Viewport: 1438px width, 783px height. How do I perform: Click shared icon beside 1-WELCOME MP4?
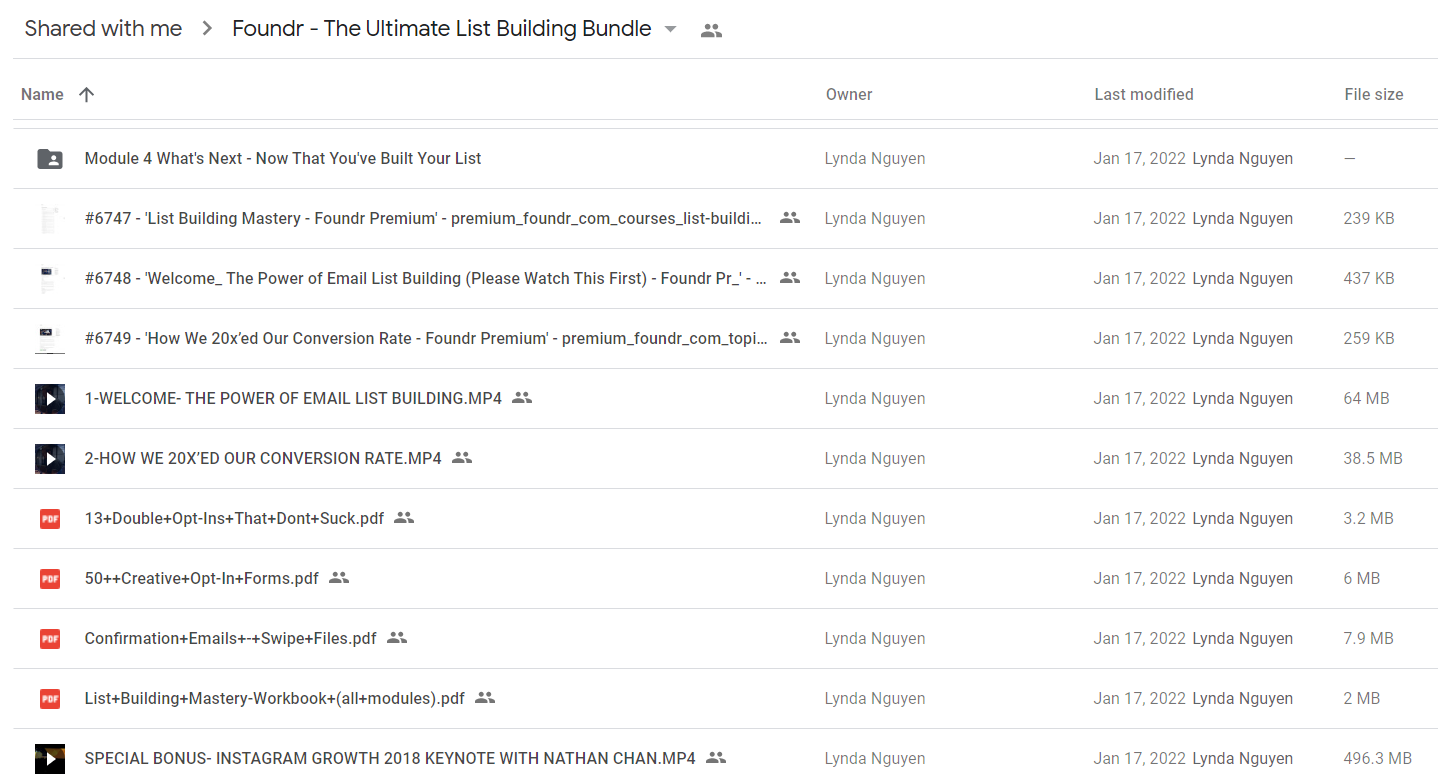(522, 397)
